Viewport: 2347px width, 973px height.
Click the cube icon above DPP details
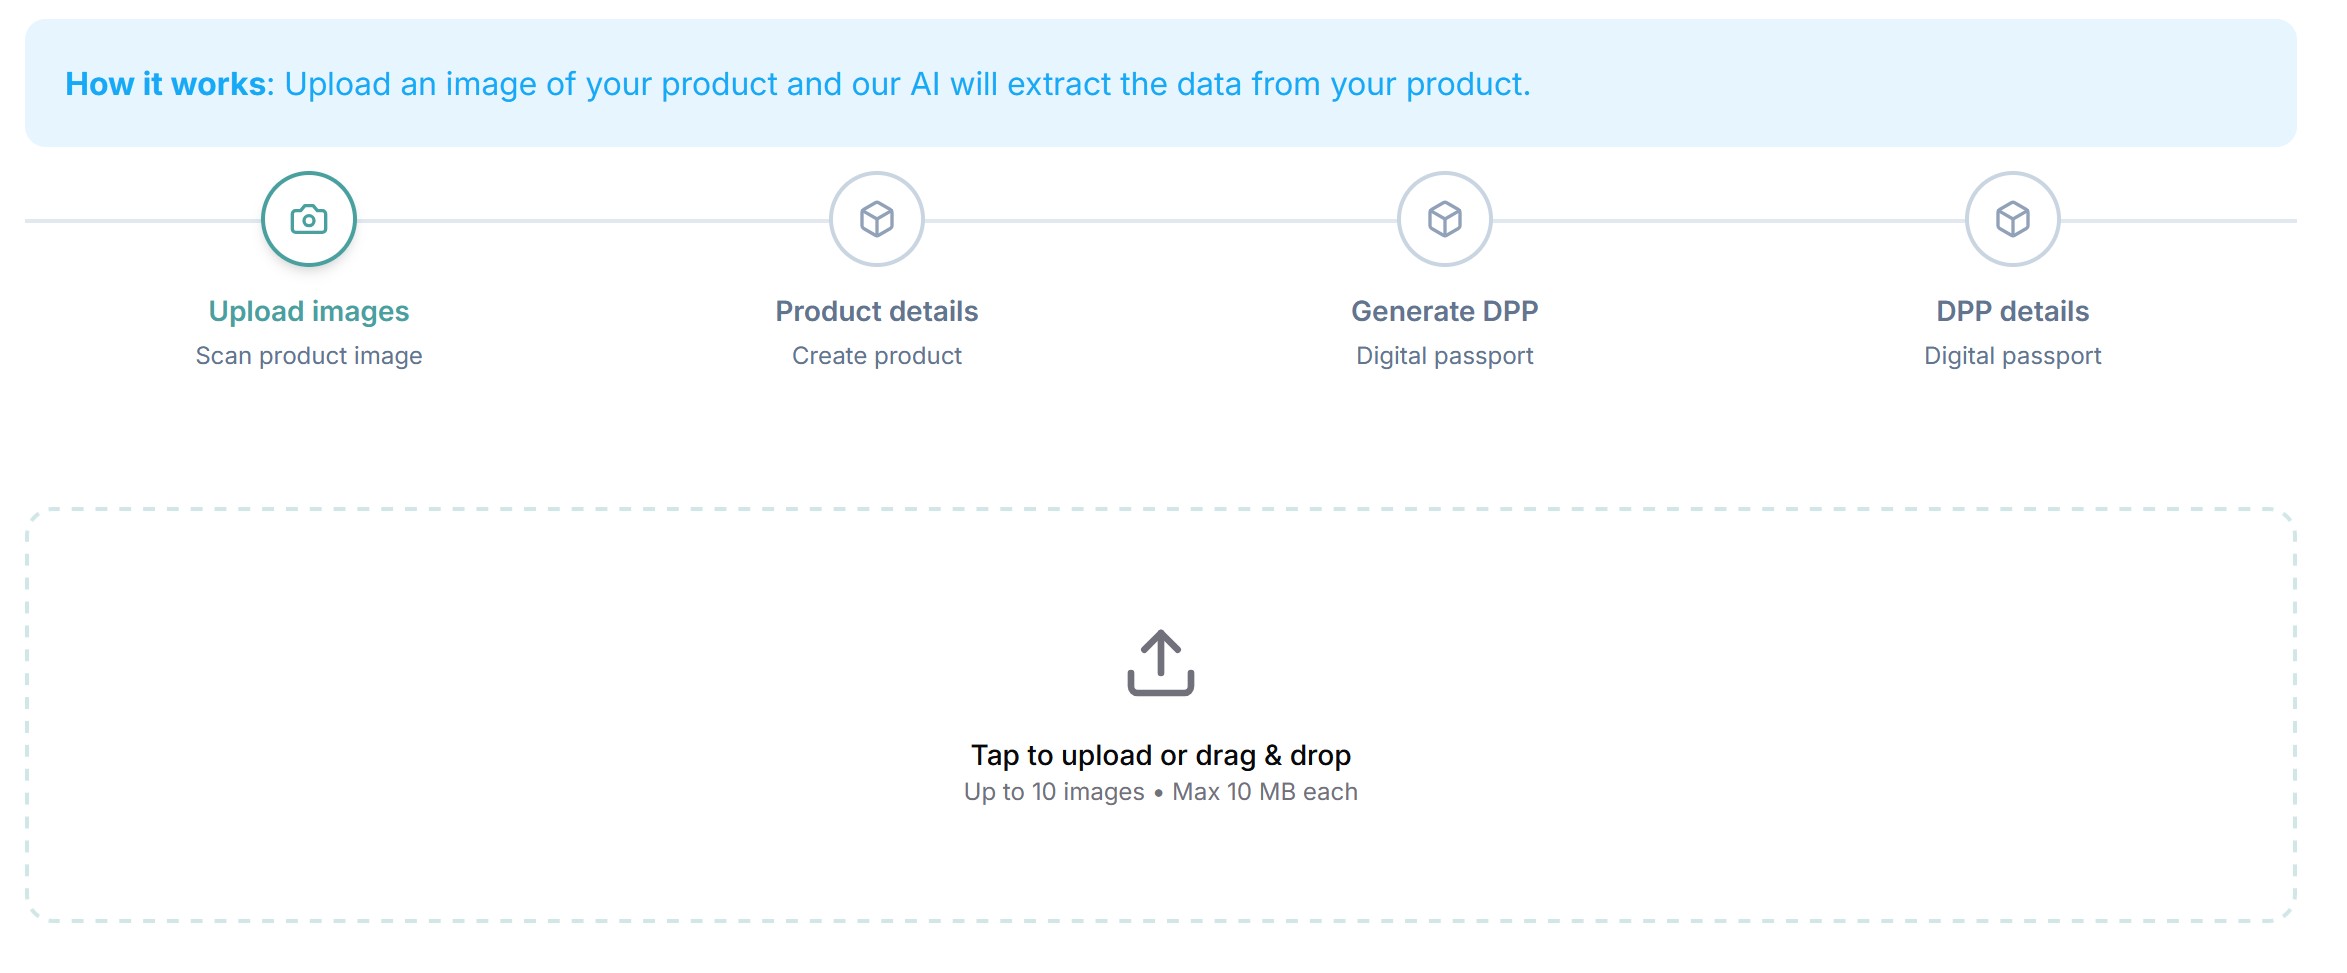[x=2013, y=219]
